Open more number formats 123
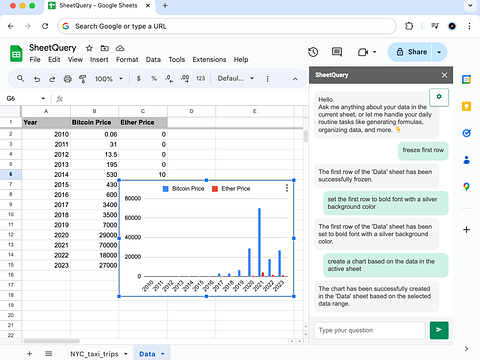480x360 pixels. 200,79
